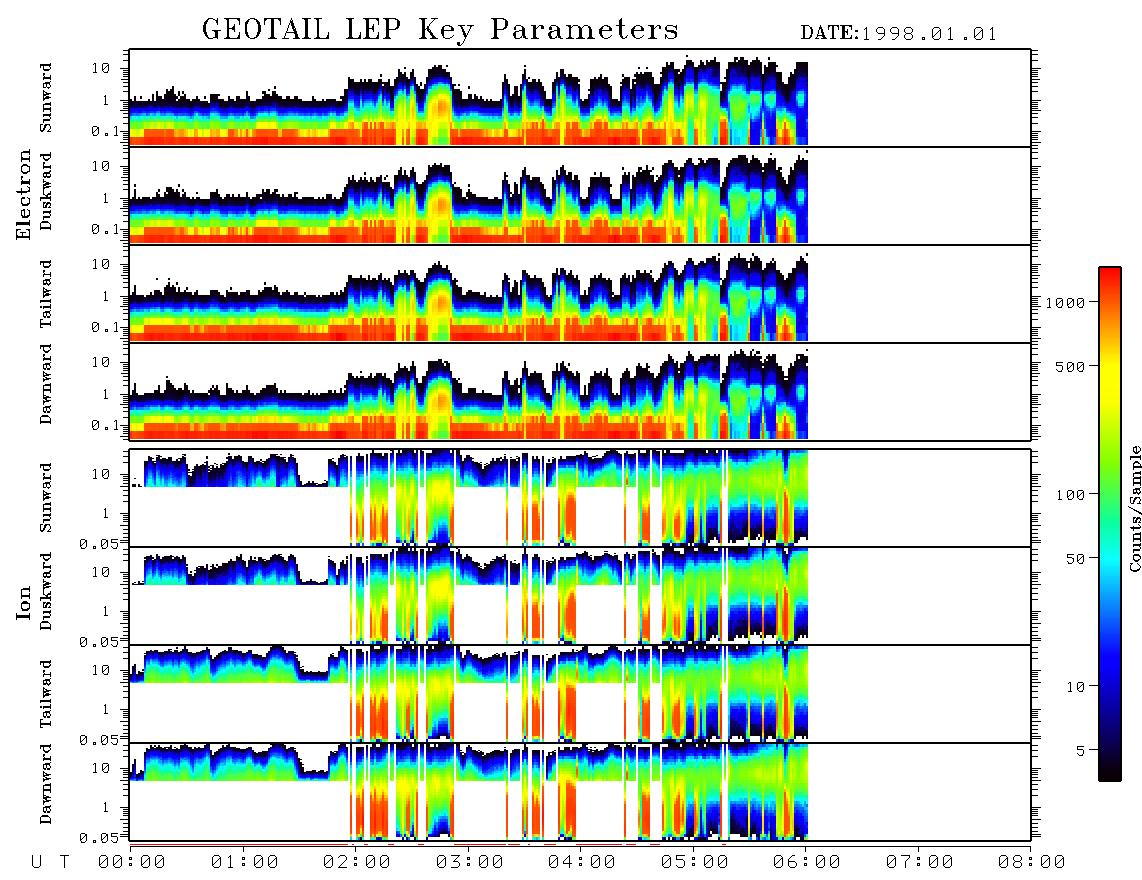Viewport: 1142px width, 880px height.
Task: Click the 00:00 time axis label
Action: pyautogui.click(x=132, y=863)
